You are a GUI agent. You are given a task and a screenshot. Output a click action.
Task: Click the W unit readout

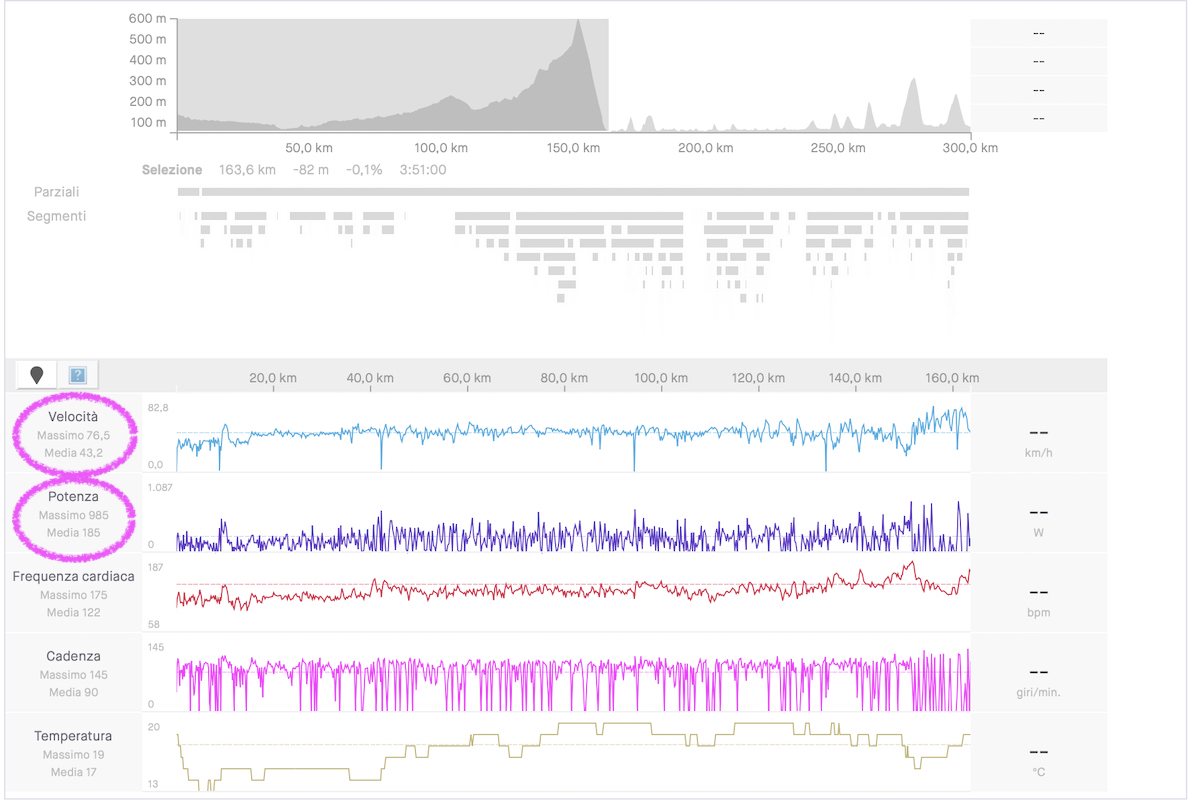click(1038, 532)
